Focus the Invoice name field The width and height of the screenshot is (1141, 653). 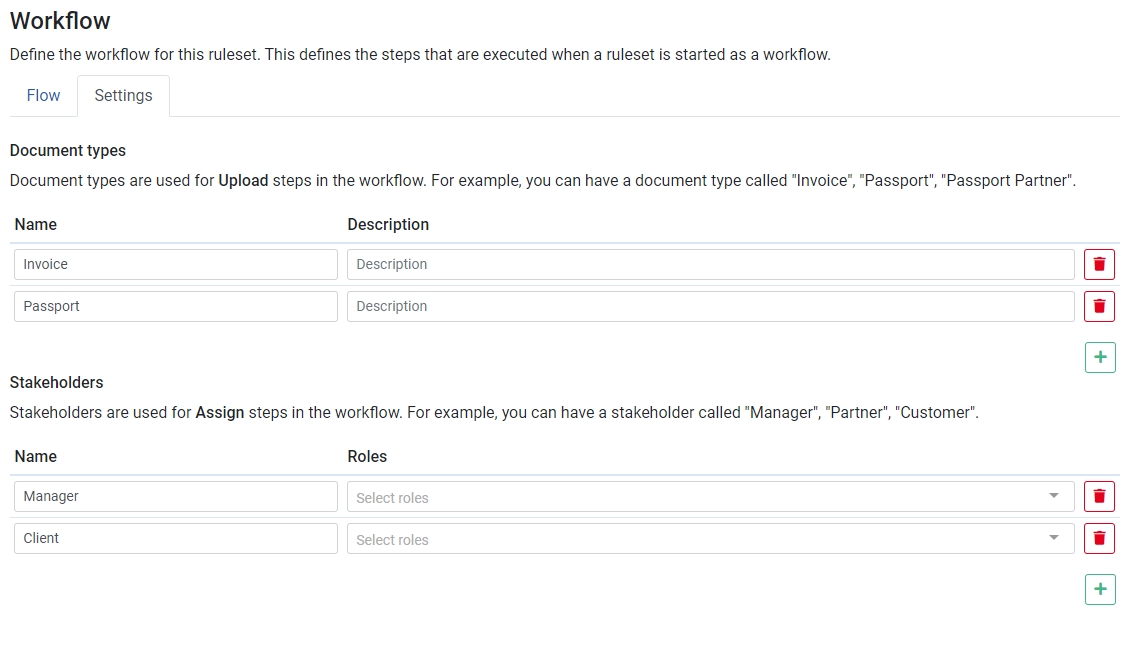tap(176, 265)
